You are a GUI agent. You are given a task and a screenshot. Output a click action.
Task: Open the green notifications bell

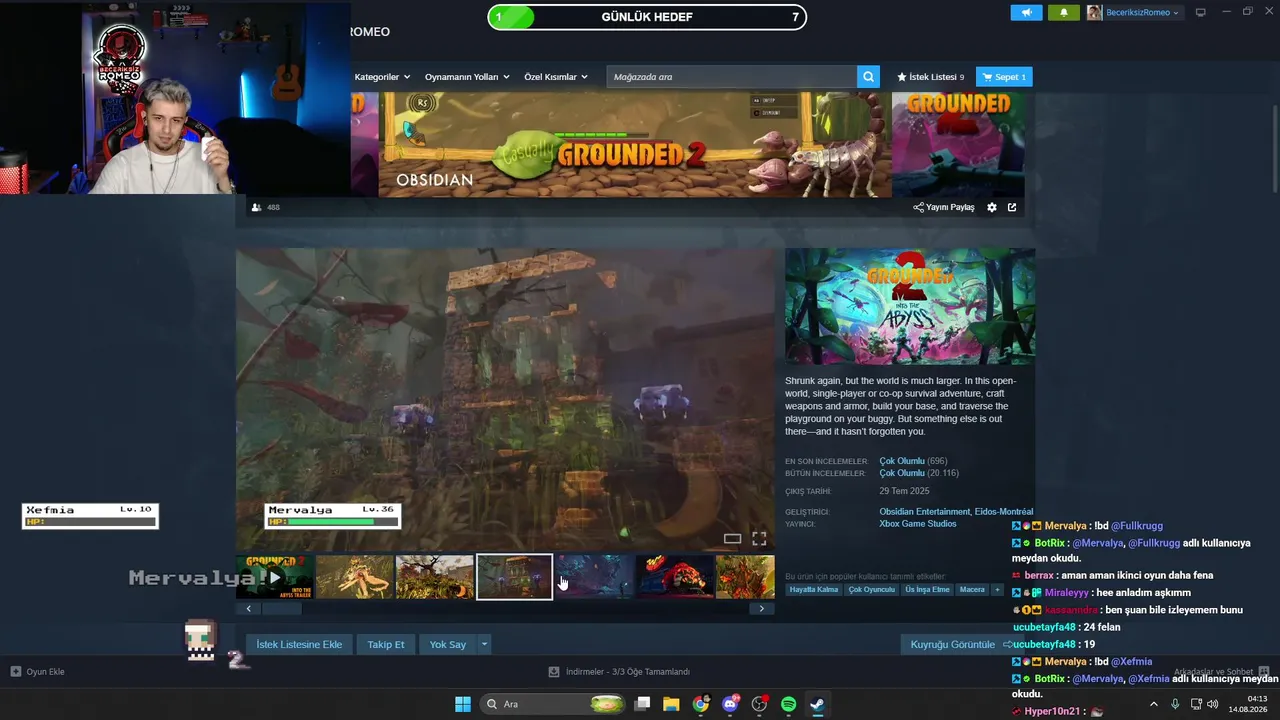pos(1063,12)
